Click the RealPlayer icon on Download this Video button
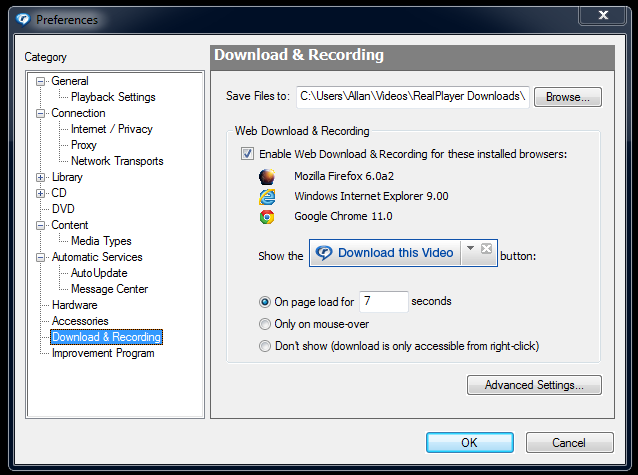This screenshot has height=475, width=638. click(x=324, y=253)
